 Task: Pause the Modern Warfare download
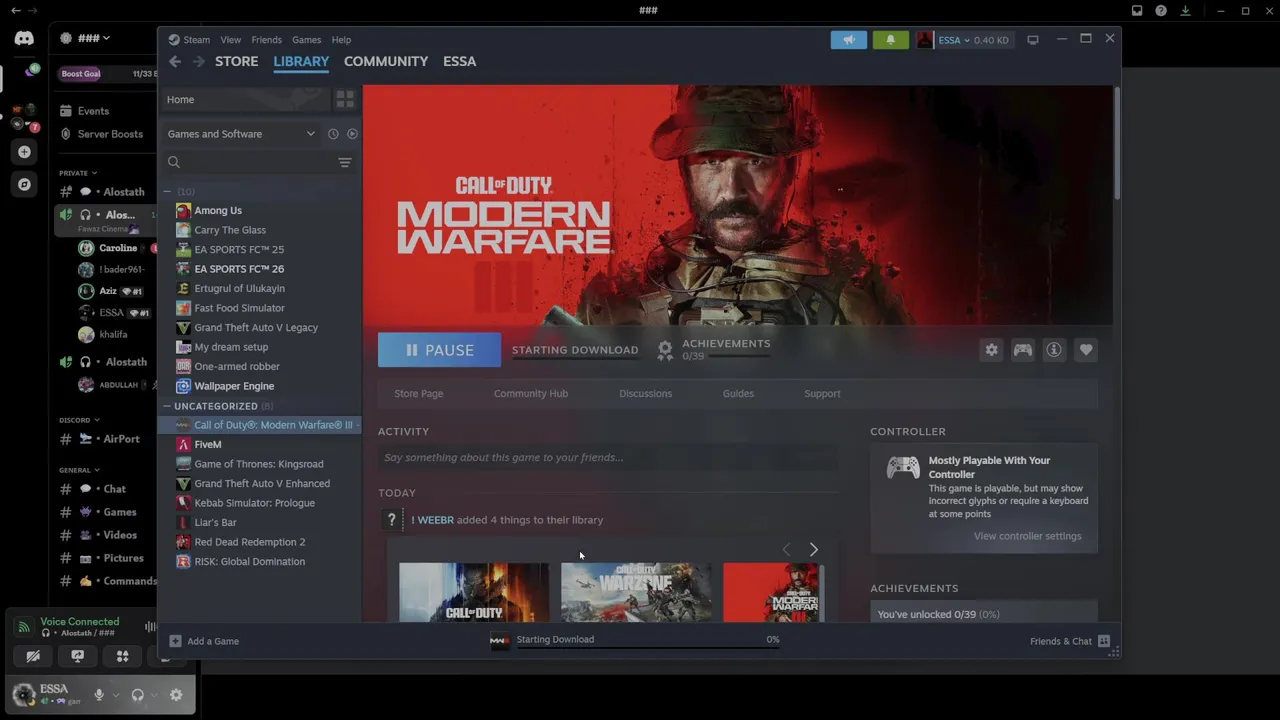(439, 350)
